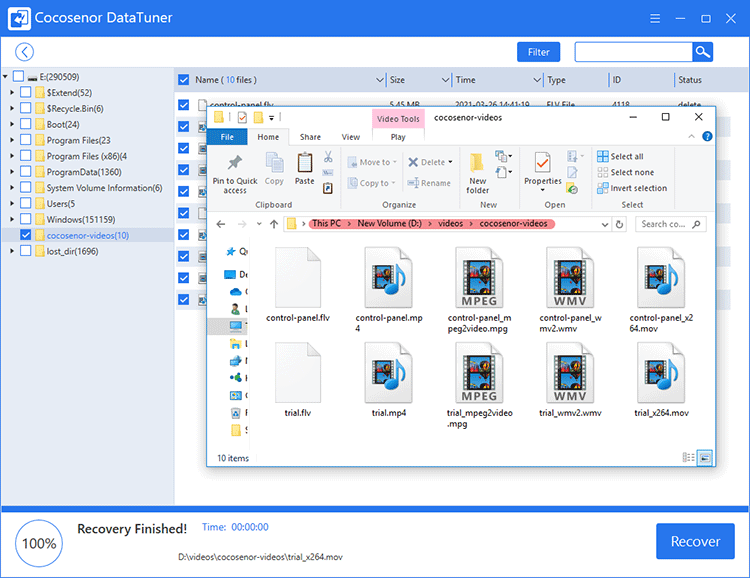Switch to details view in Explorer
Viewport: 750px width, 578px height.
pyautogui.click(x=688, y=457)
